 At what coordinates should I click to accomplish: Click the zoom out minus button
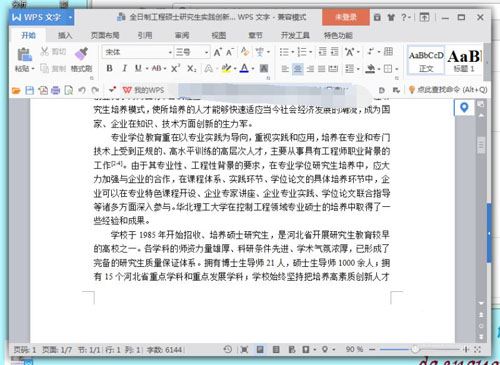click(x=373, y=349)
